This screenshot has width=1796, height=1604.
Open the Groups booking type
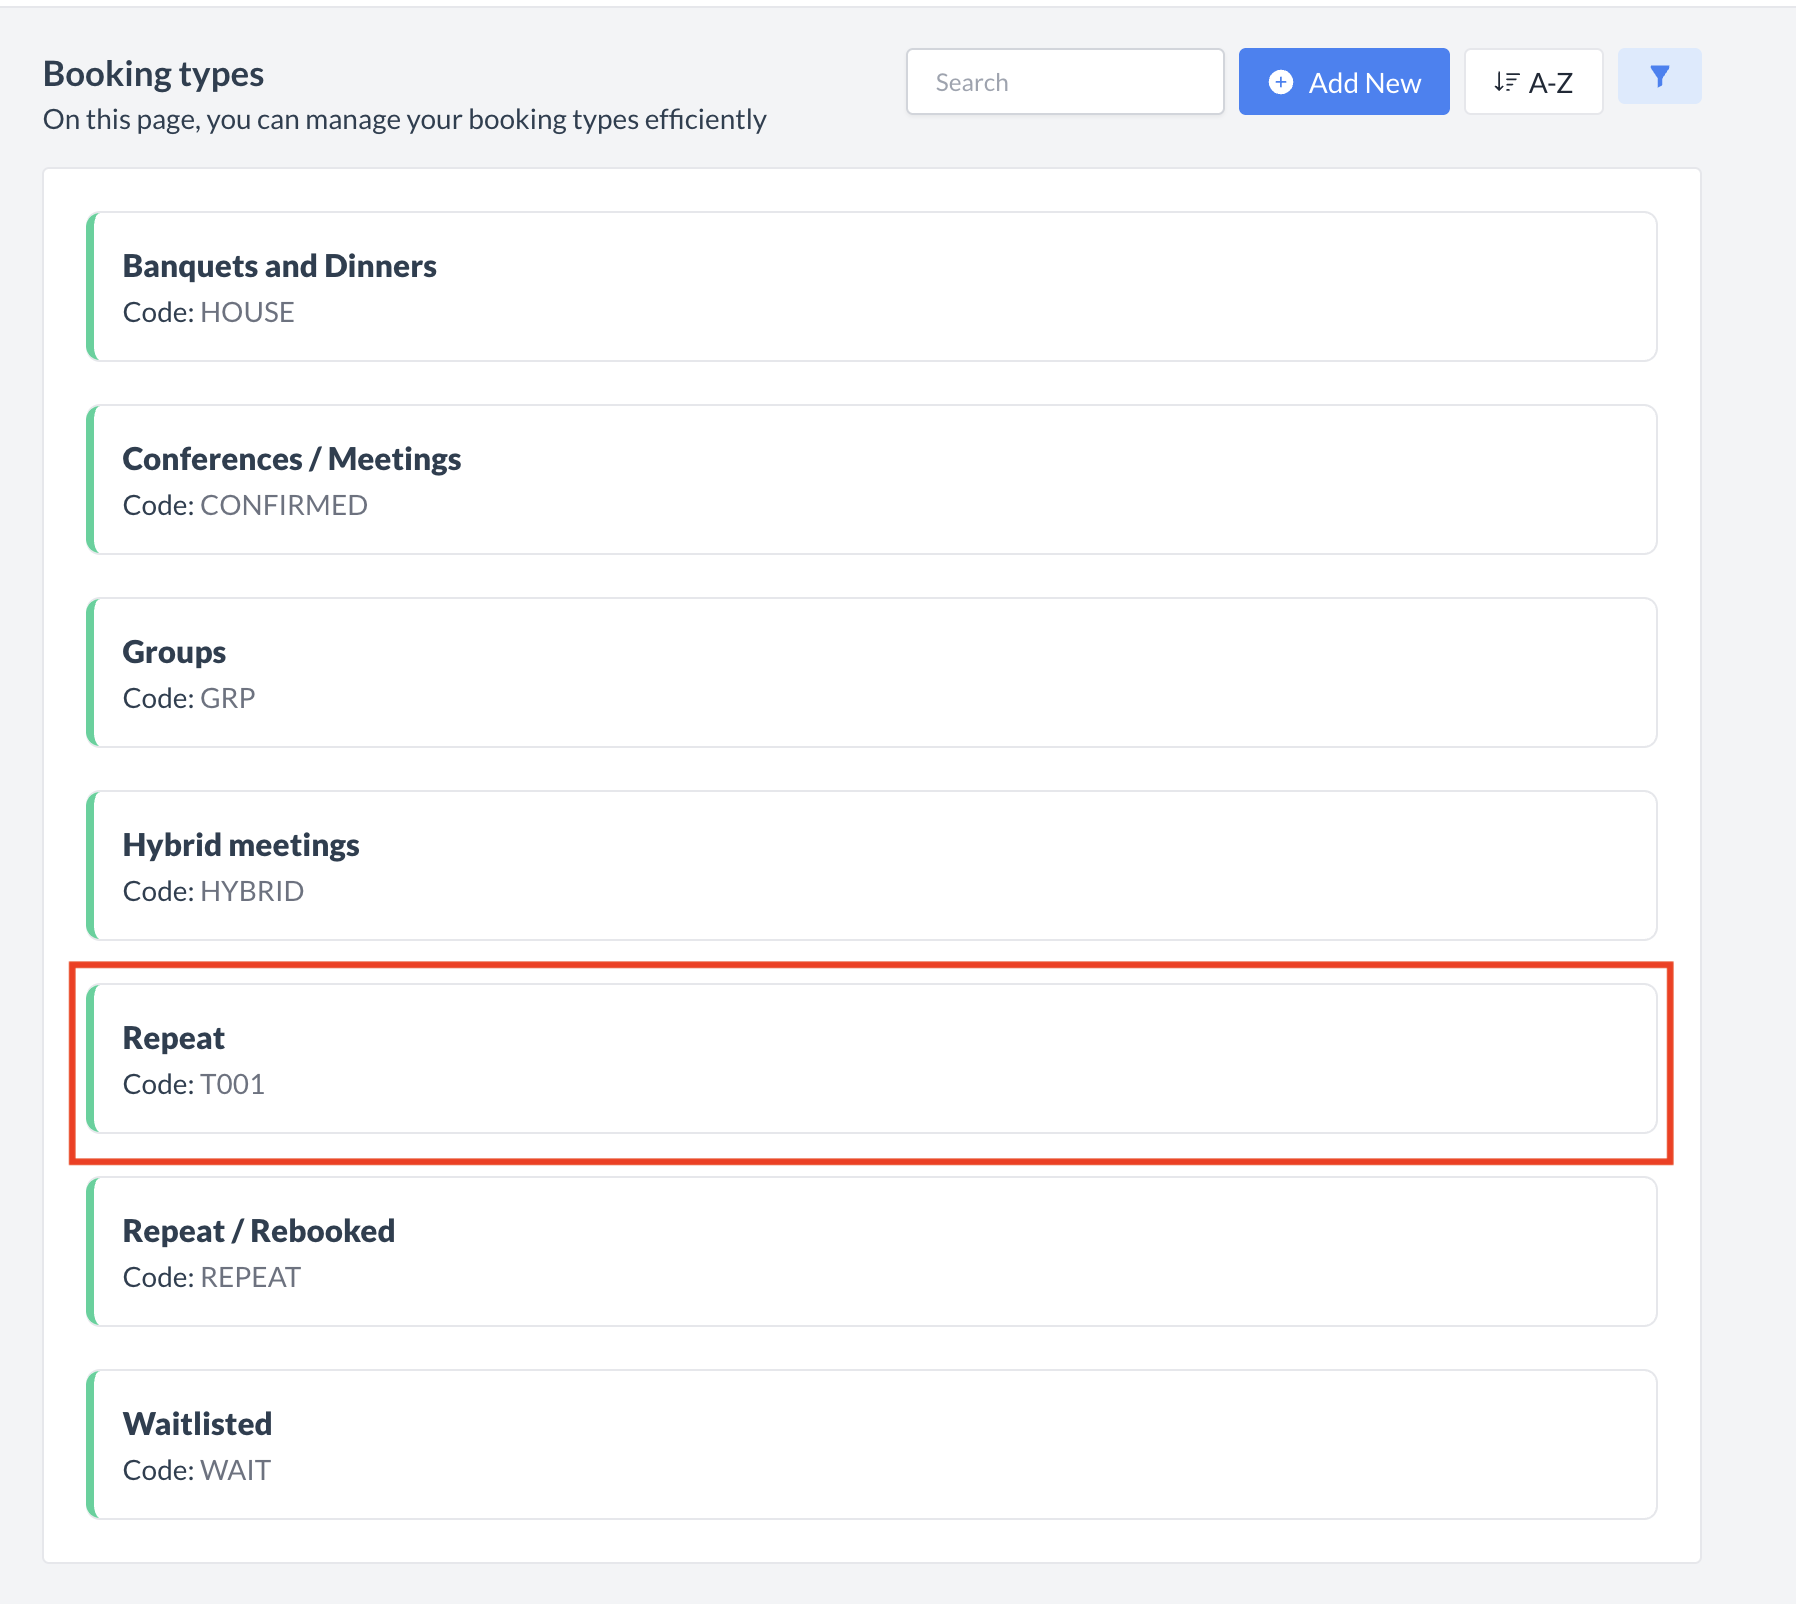click(x=873, y=673)
